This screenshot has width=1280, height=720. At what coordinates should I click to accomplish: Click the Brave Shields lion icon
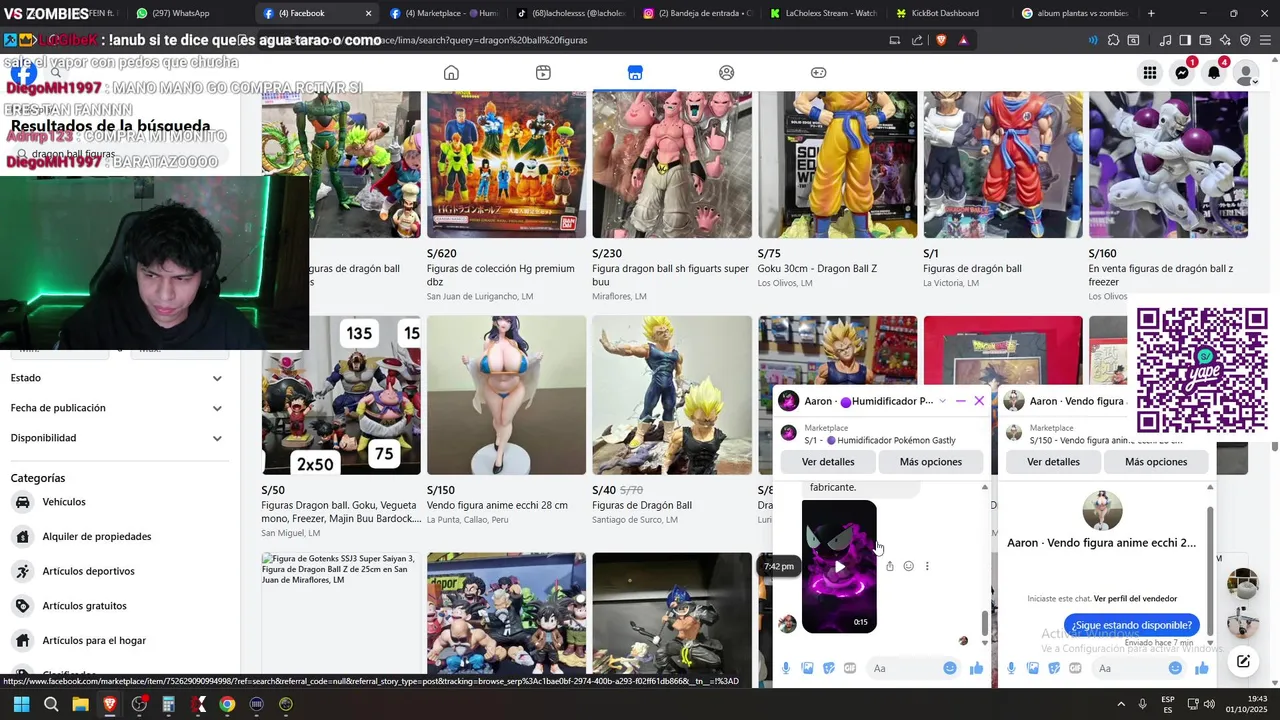click(941, 40)
